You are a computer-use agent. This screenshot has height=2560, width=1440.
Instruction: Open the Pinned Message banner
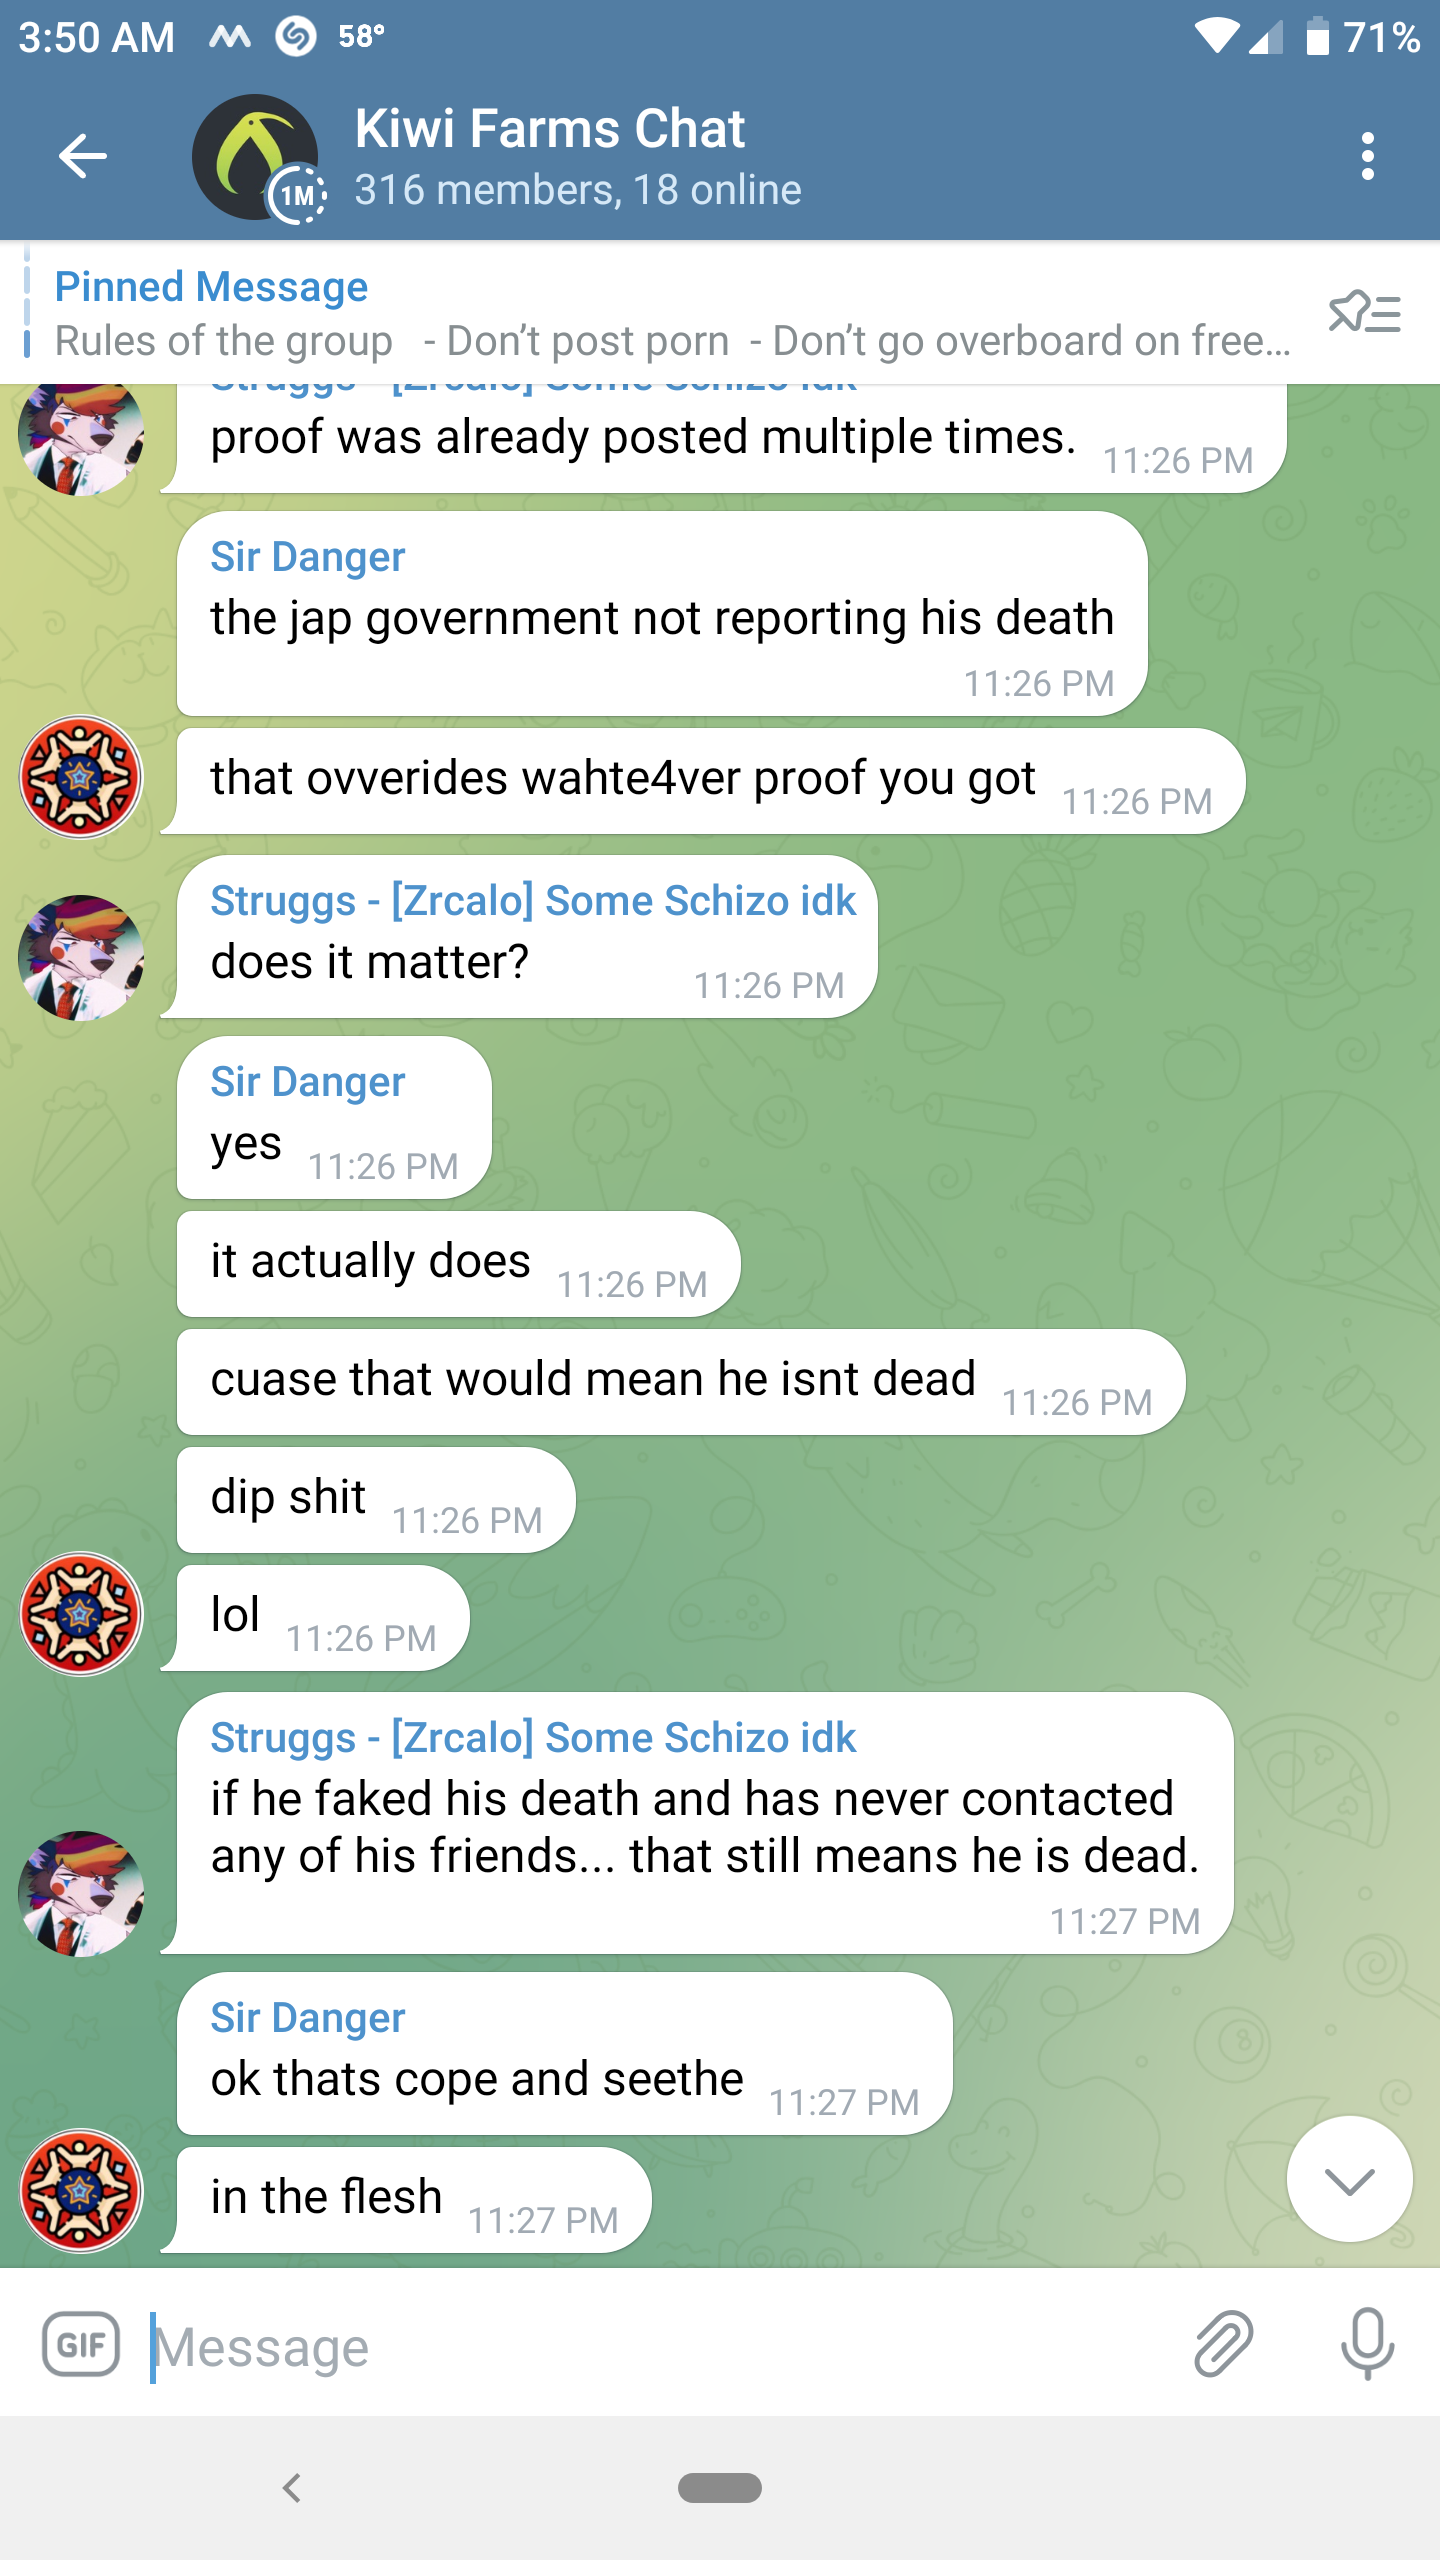(x=670, y=313)
